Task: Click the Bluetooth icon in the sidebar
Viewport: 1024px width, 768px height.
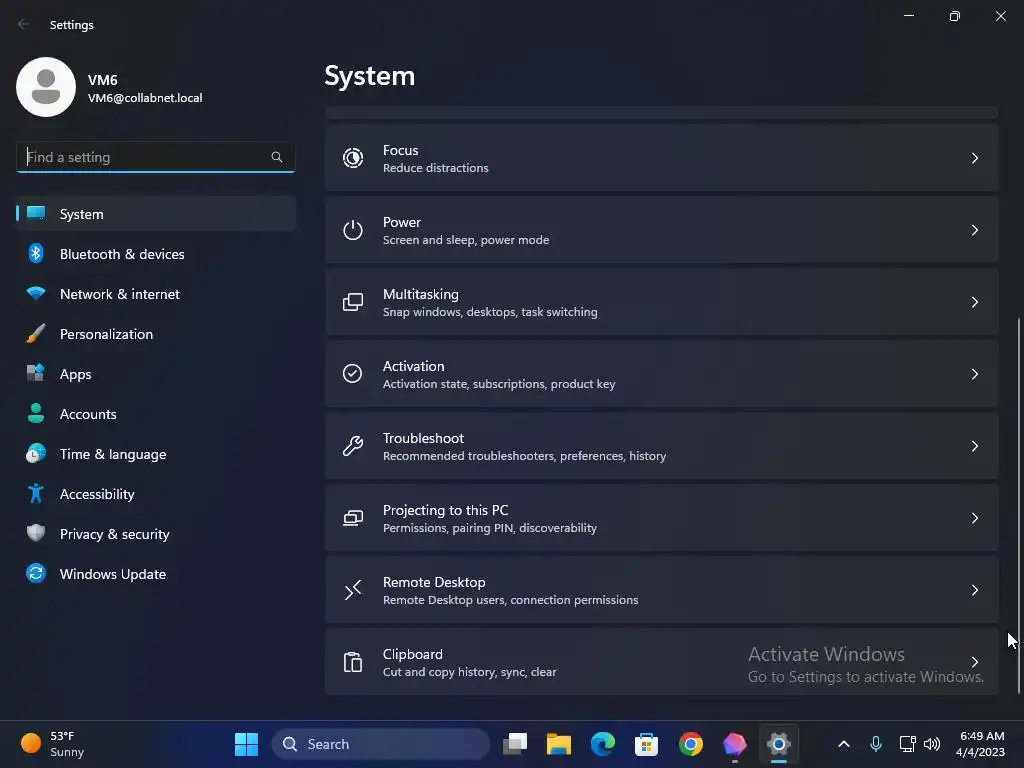Action: 36,253
